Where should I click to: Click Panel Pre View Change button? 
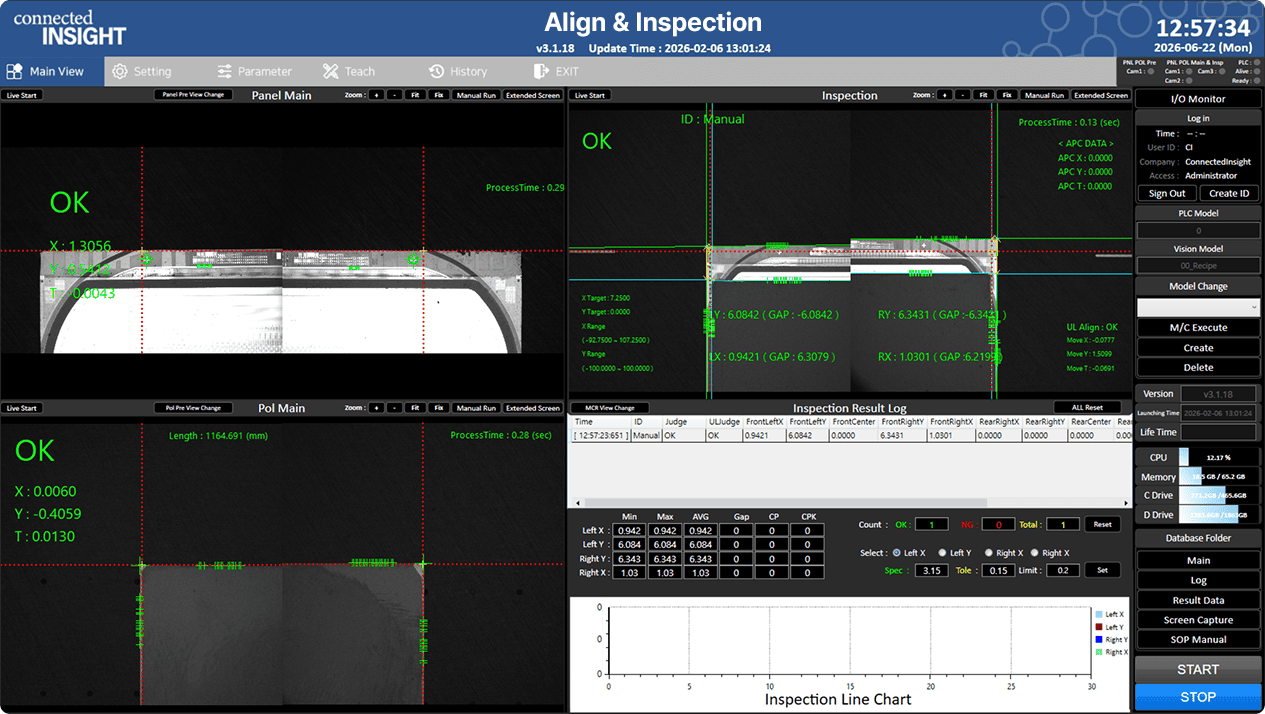(x=192, y=95)
